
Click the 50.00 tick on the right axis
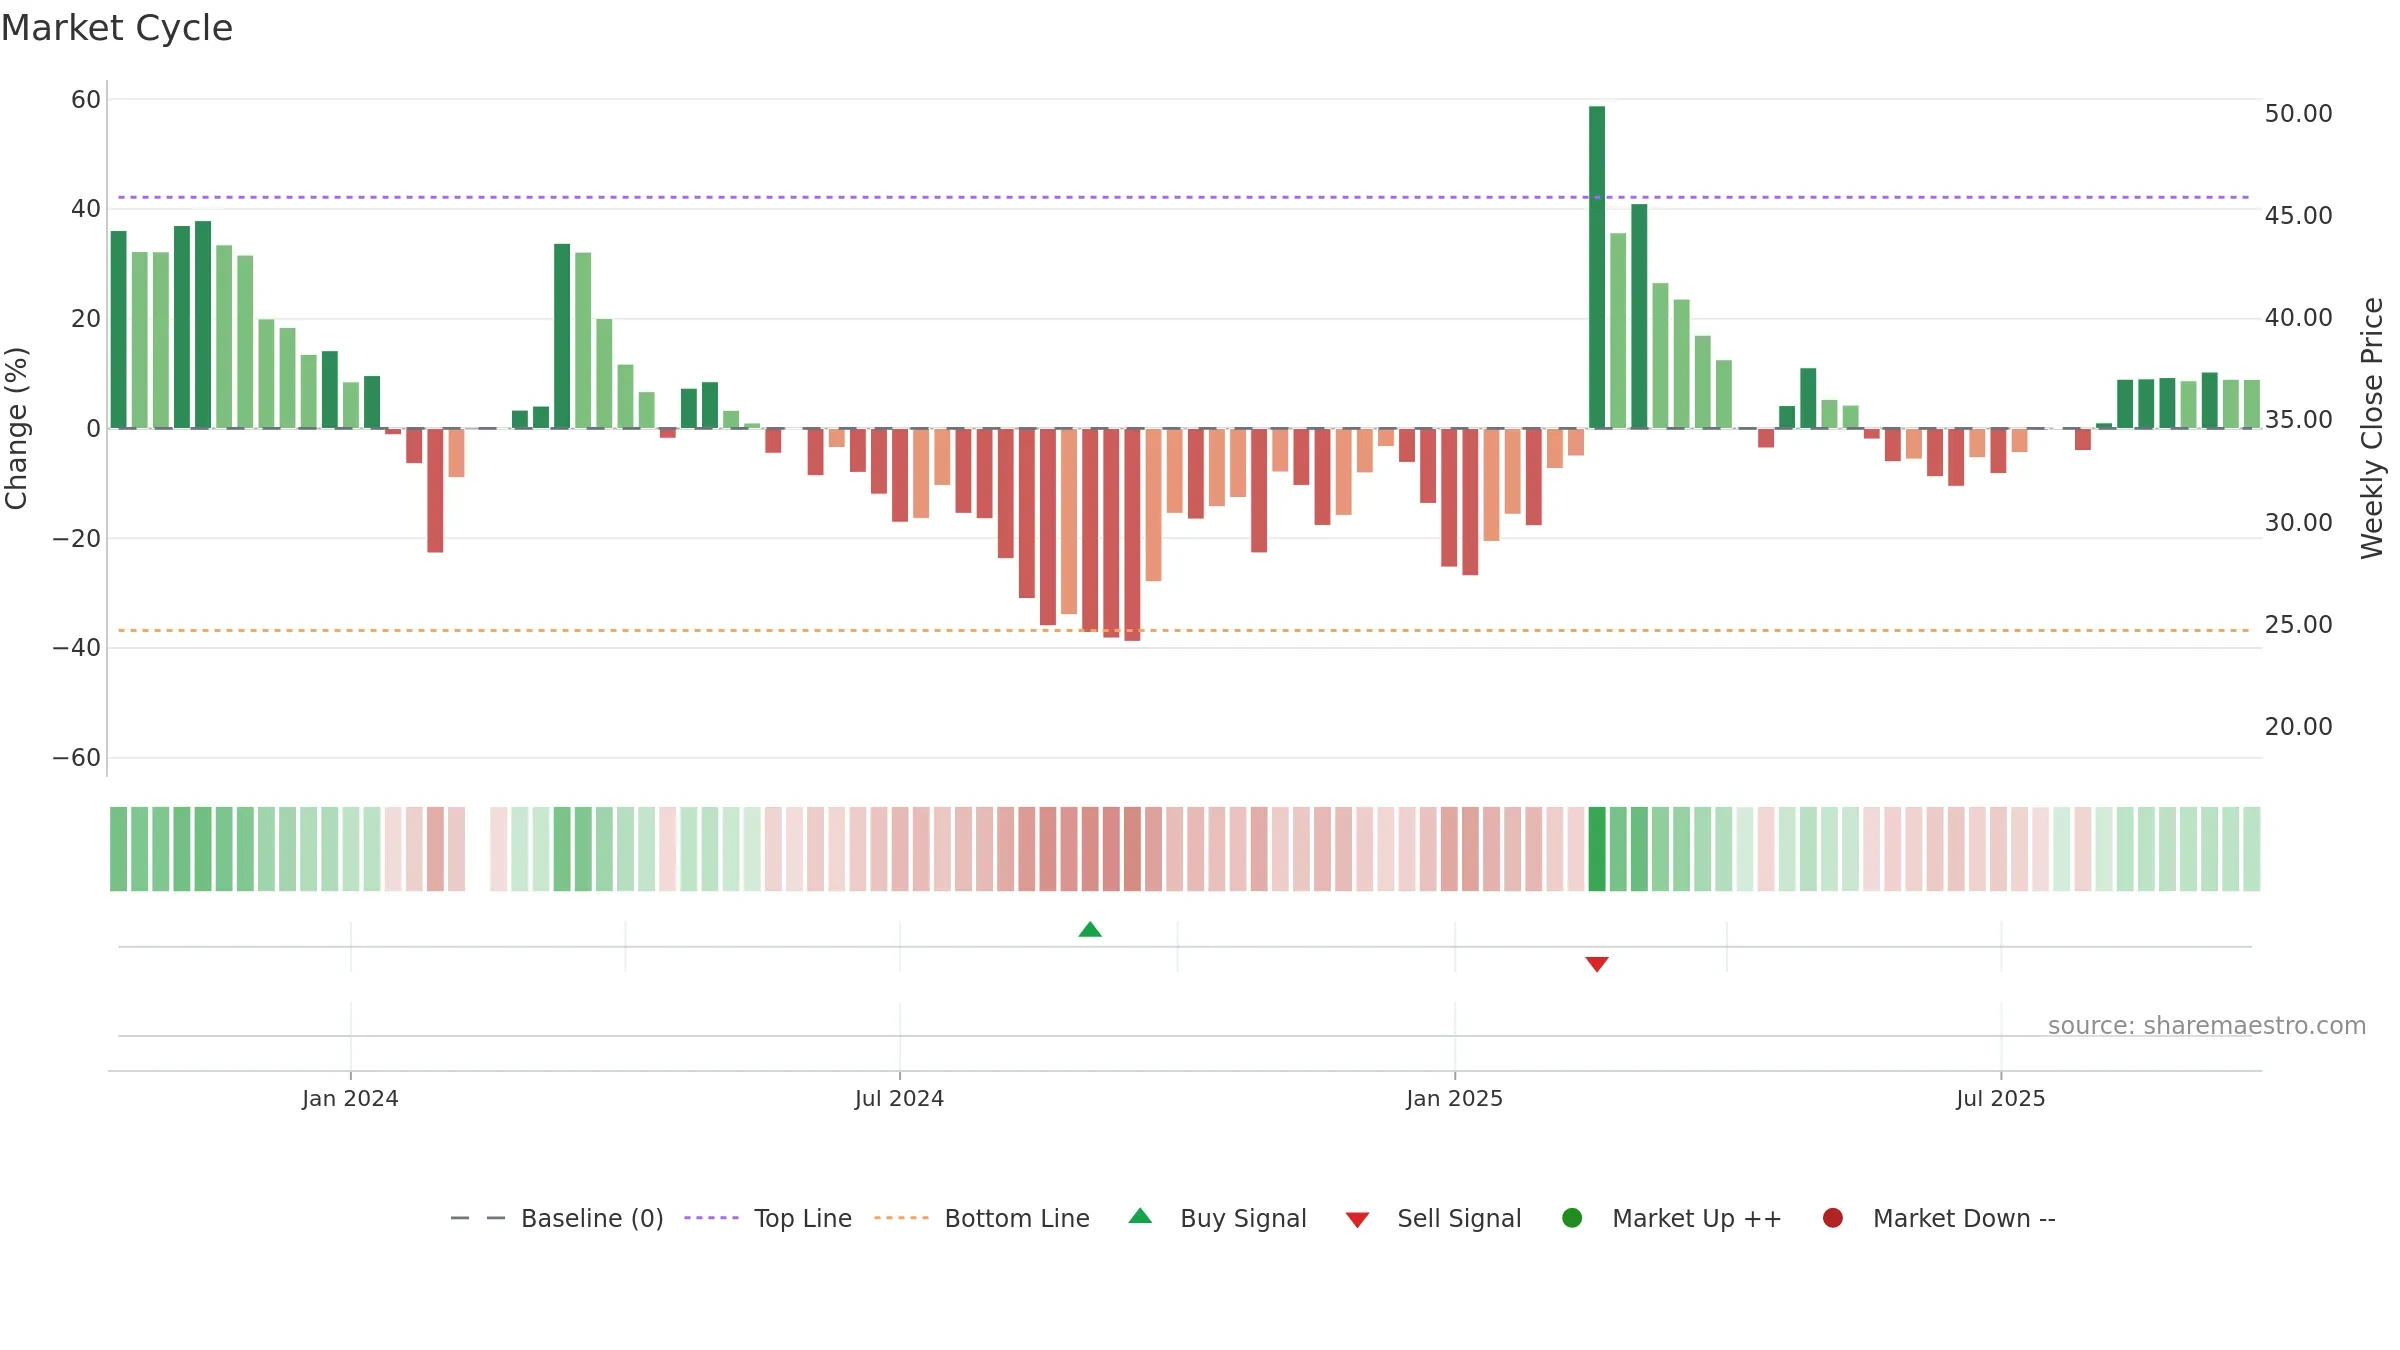pos(2298,113)
